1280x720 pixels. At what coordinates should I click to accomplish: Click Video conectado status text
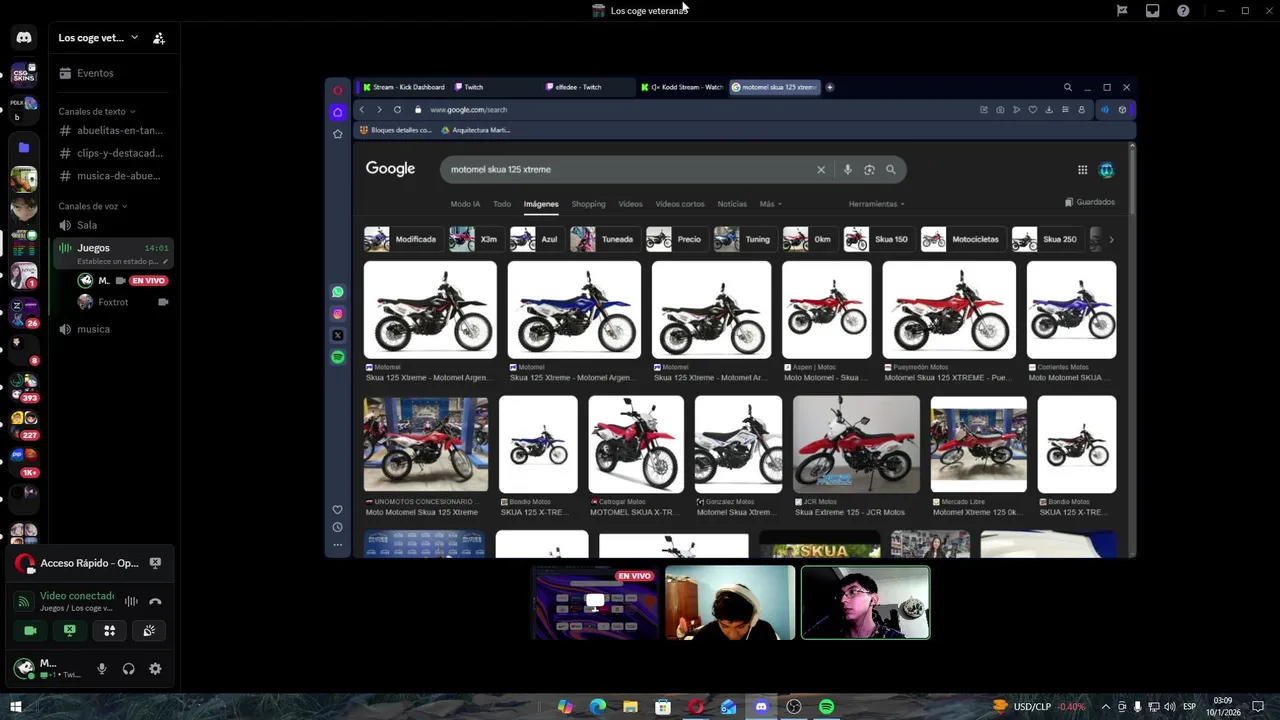[77, 596]
